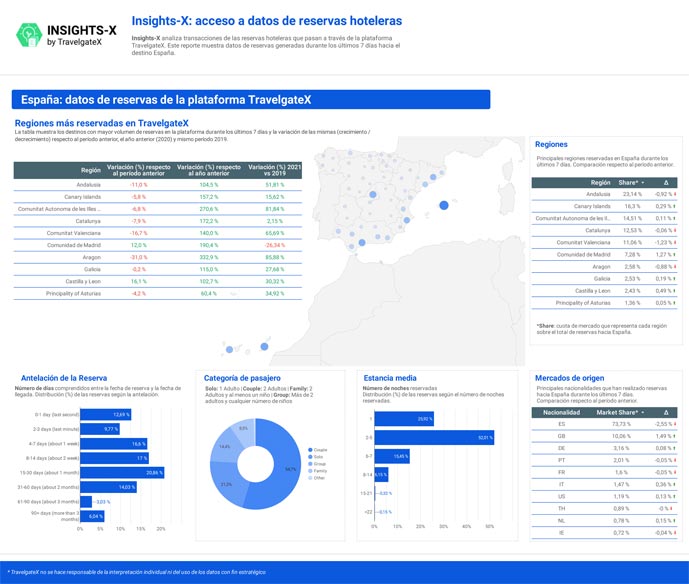Click the Solo legend swatch
This screenshot has height=584, width=689.
(x=310, y=457)
